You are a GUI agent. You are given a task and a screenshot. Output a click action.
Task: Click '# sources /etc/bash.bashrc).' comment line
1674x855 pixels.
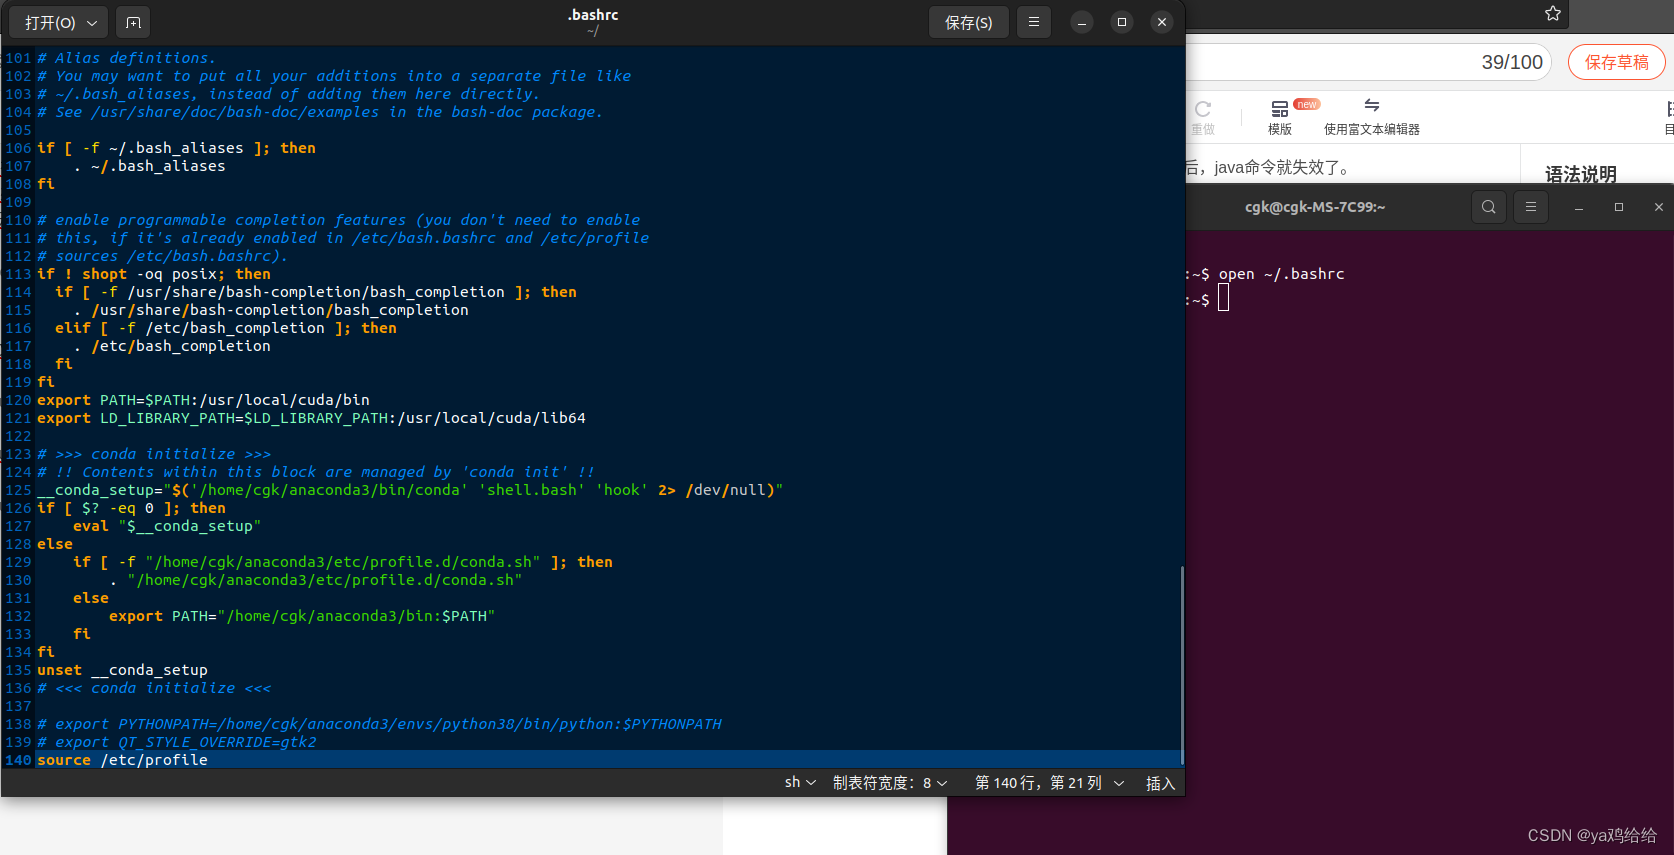coord(162,256)
